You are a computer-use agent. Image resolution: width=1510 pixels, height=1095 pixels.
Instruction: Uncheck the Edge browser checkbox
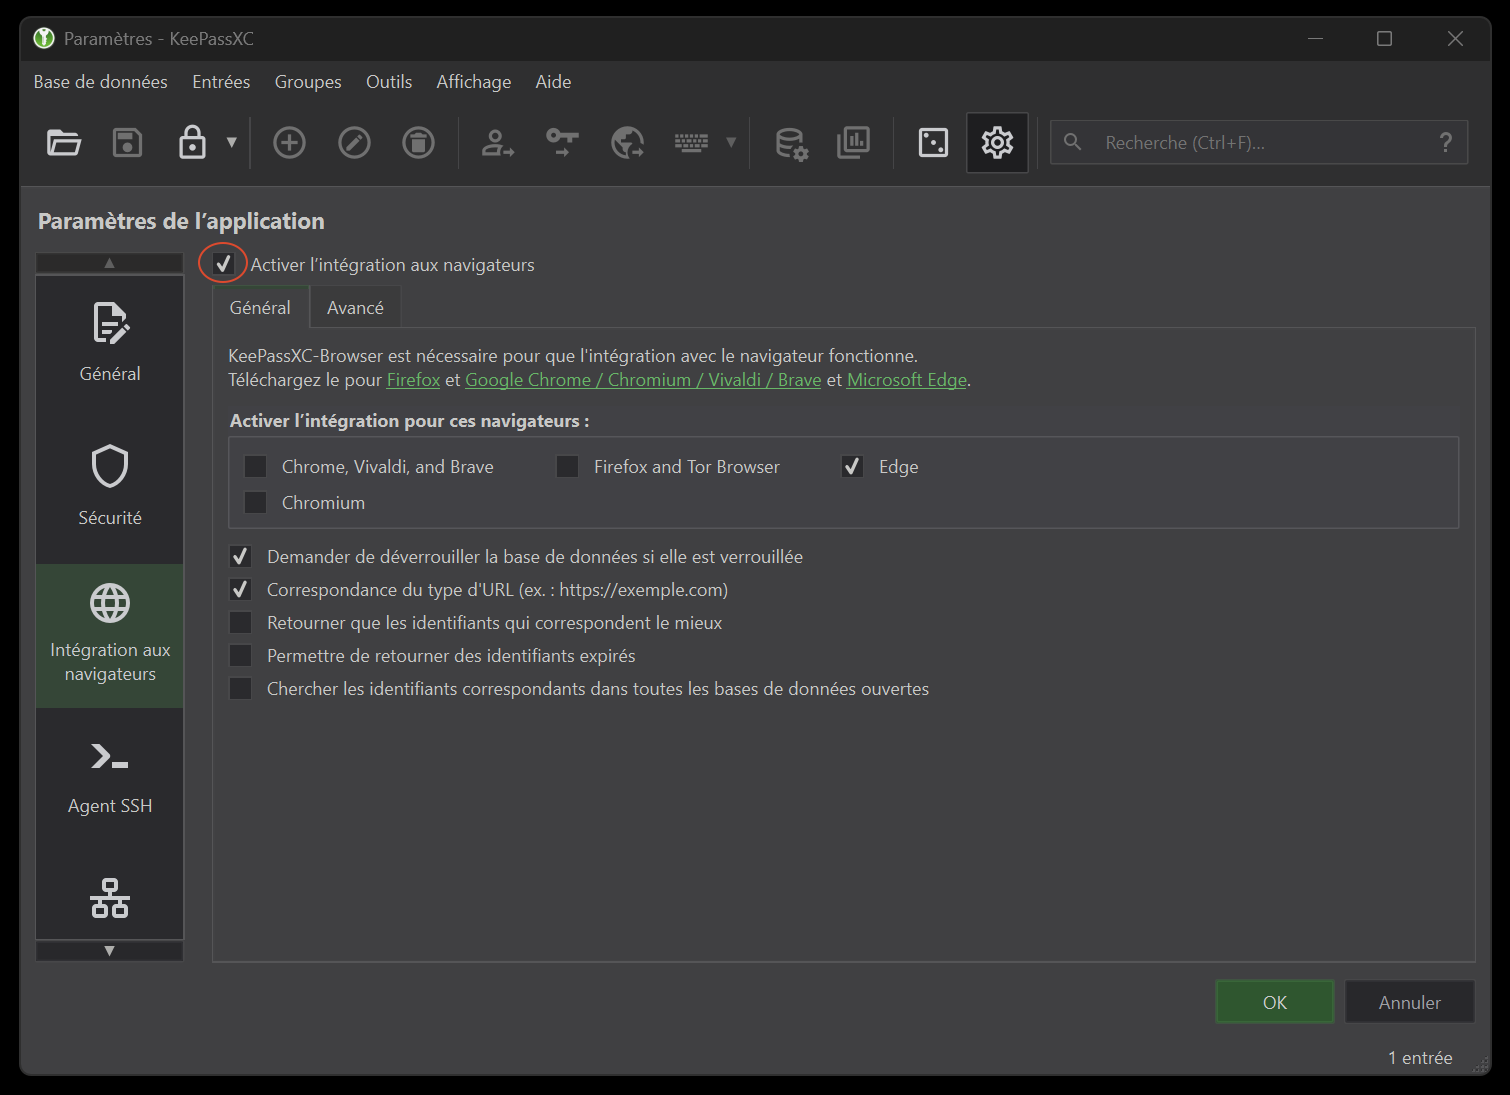852,467
